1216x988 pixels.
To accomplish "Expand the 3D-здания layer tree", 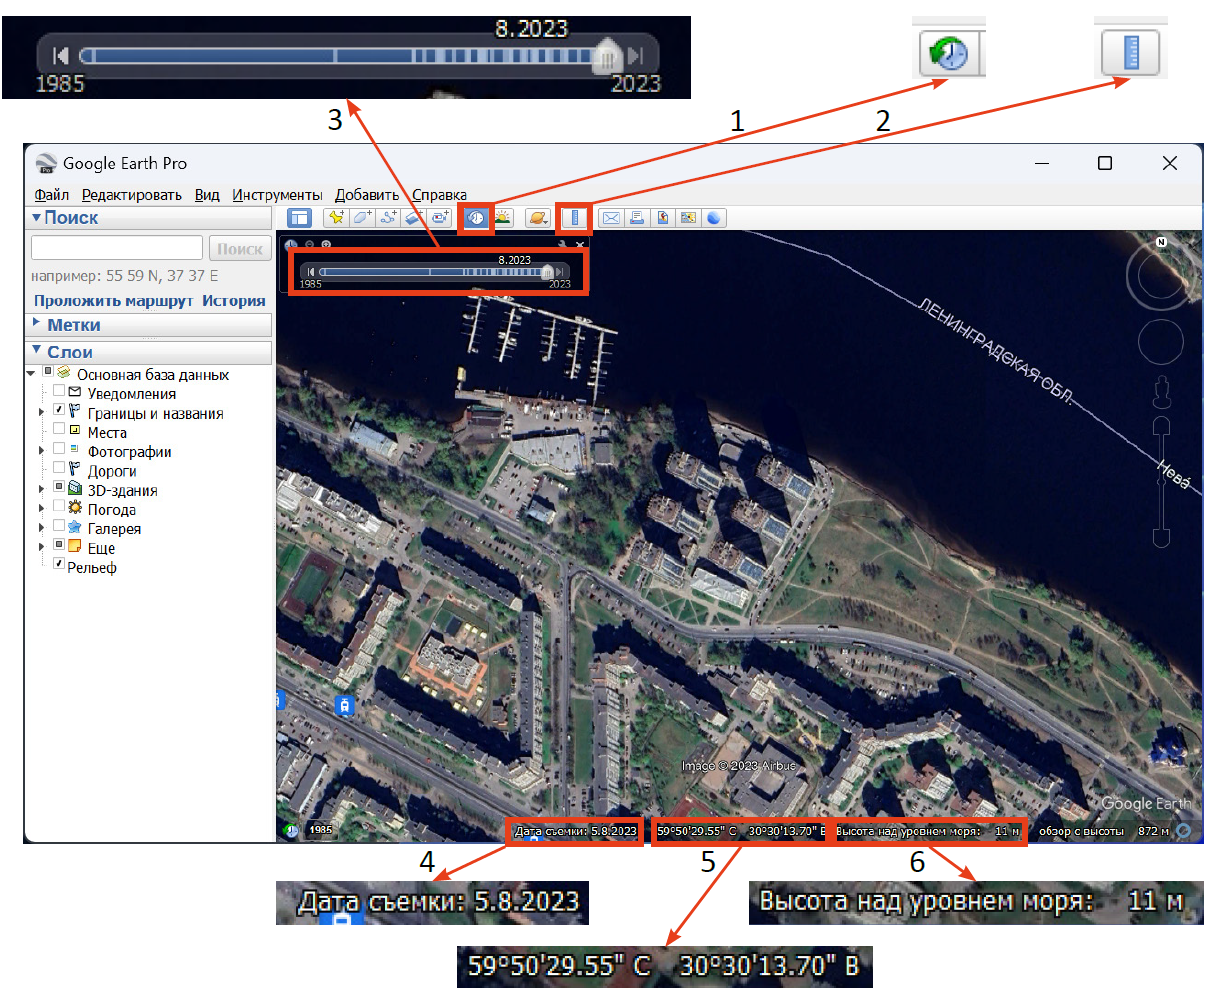I will [41, 490].
